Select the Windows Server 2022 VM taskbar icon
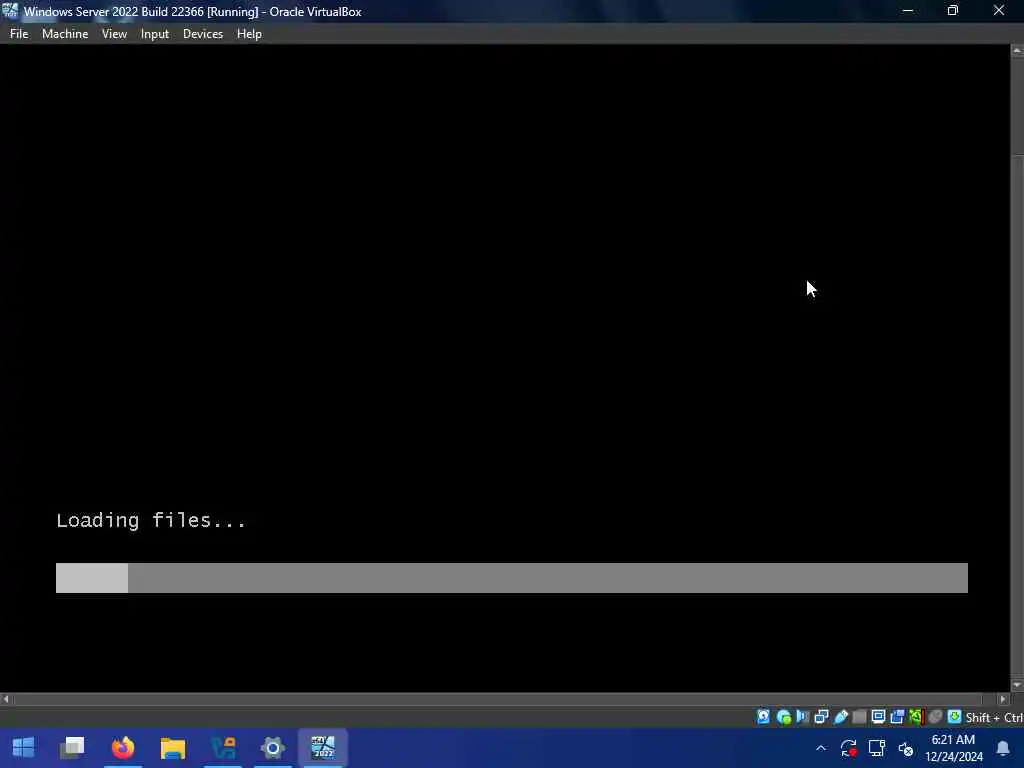The width and height of the screenshot is (1024, 768). tap(323, 748)
